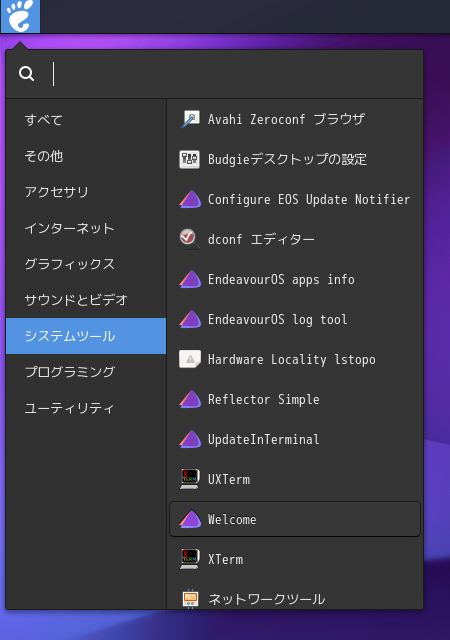Click the Avahi Zeroconf browser icon
Image resolution: width=450 pixels, height=640 pixels.
tap(190, 119)
